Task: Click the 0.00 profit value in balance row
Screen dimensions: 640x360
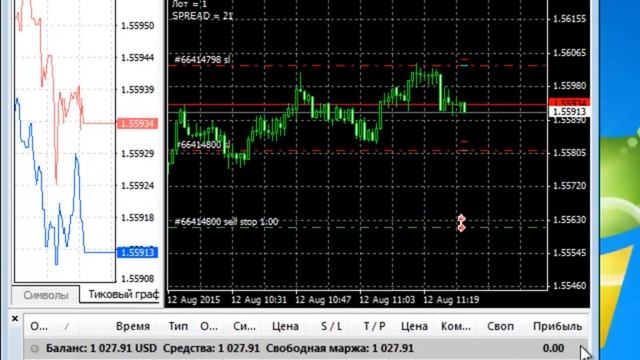Action: click(553, 349)
